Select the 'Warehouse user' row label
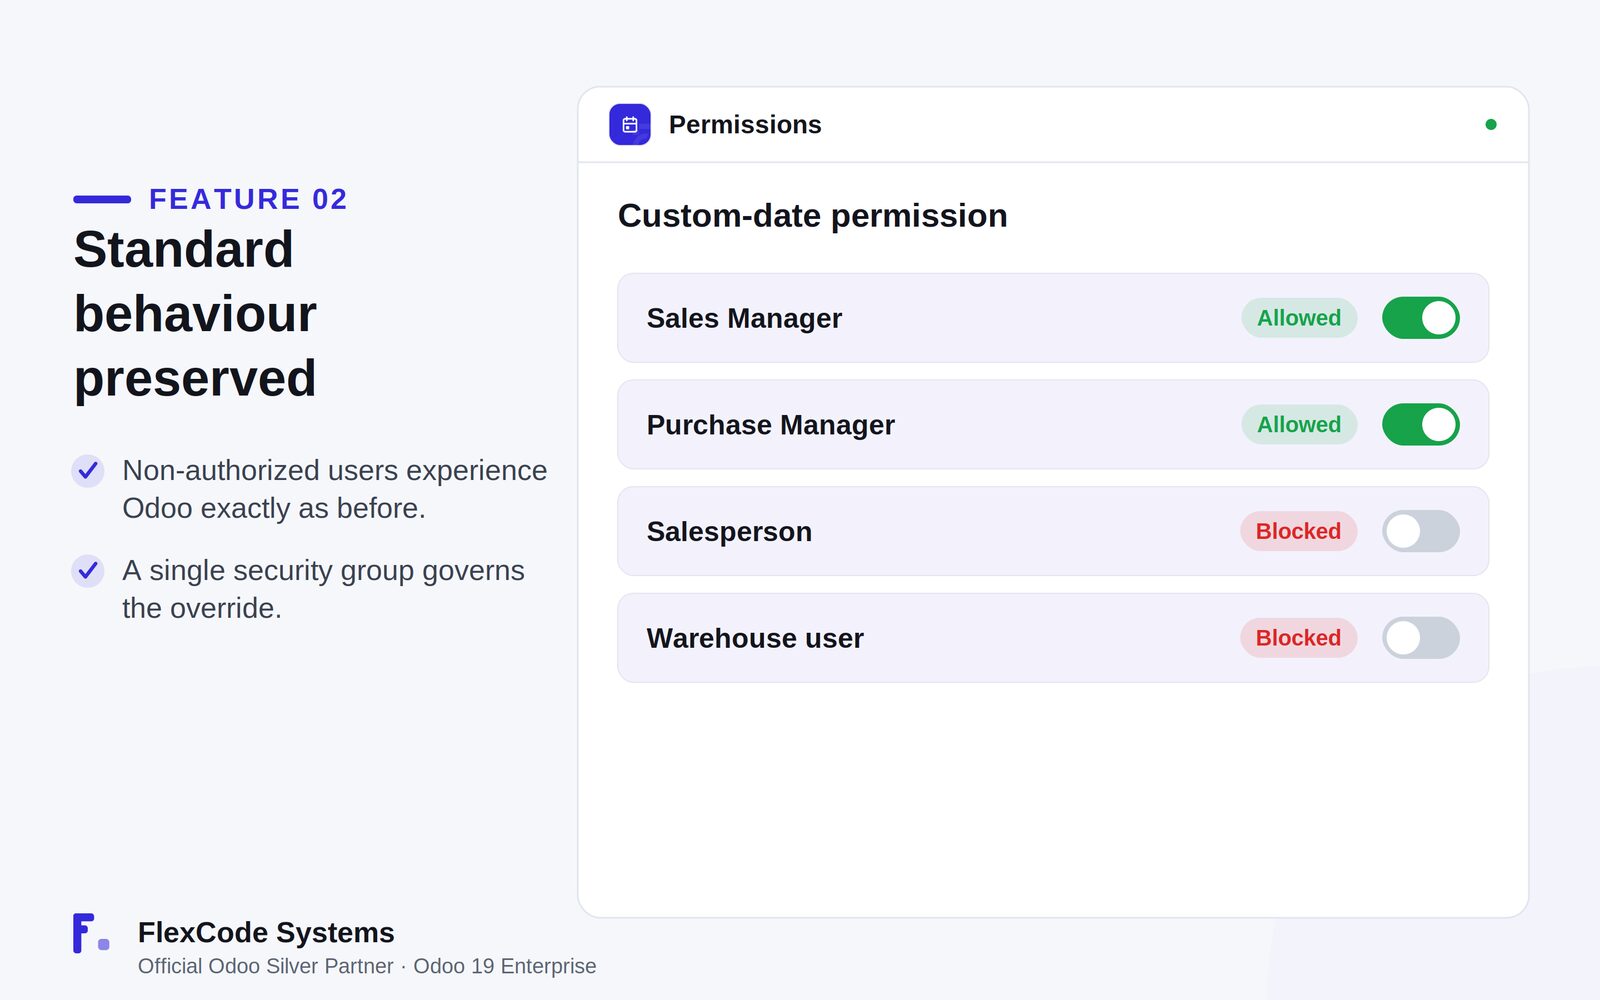The height and width of the screenshot is (1000, 1600). pyautogui.click(x=755, y=638)
